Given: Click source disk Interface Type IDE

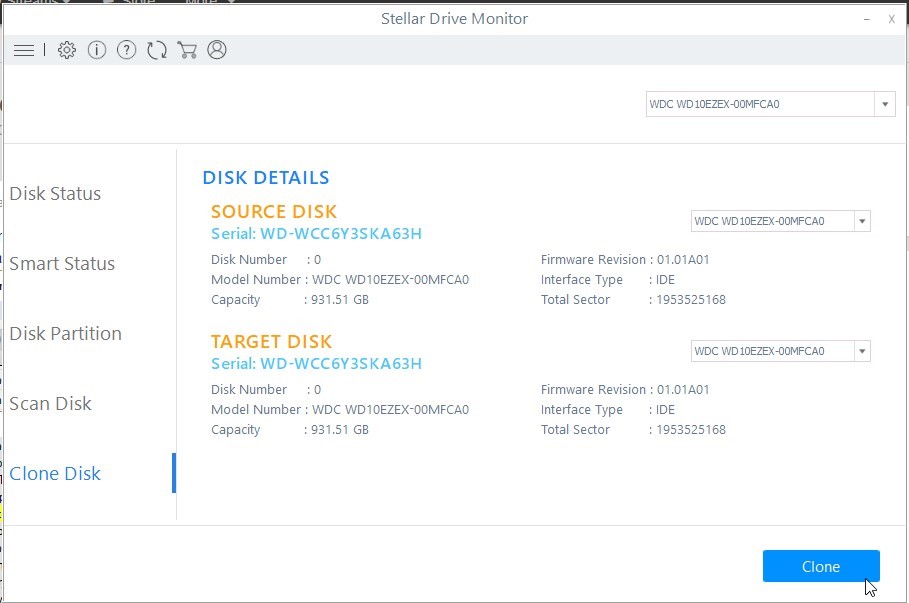Looking at the screenshot, I should pos(666,279).
